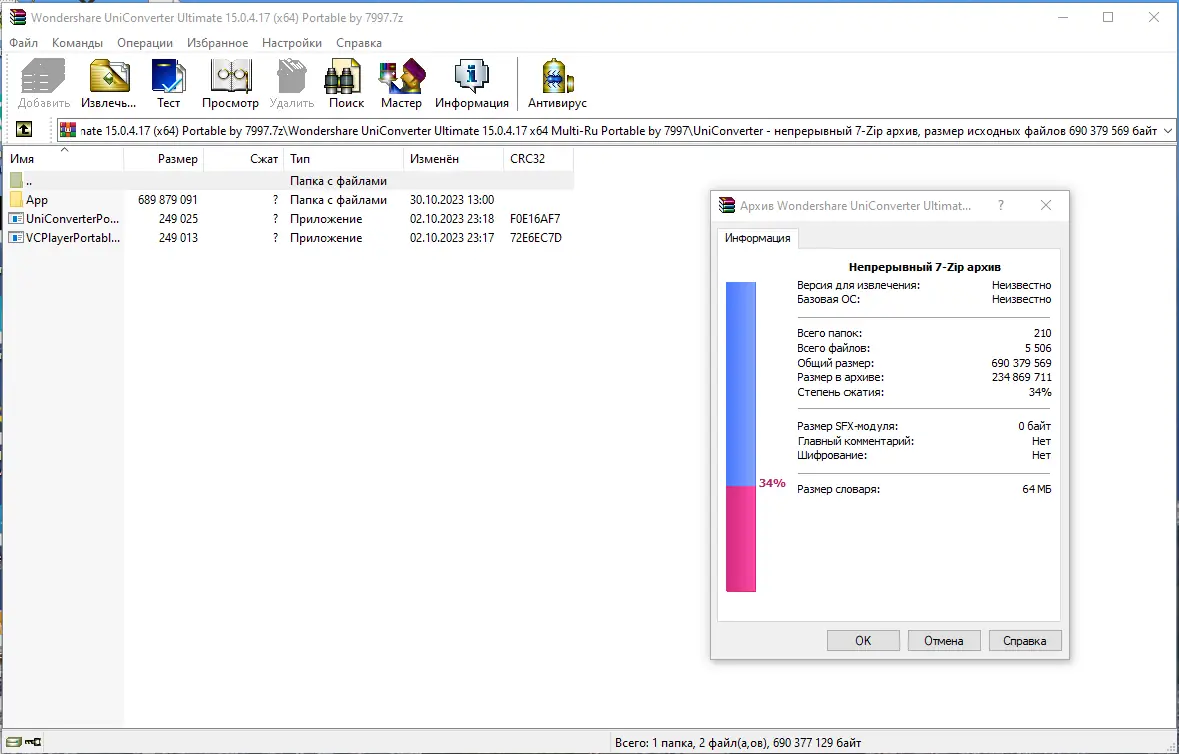The height and width of the screenshot is (754, 1179).
Task: Open the Команды menu
Action: pyautogui.click(x=78, y=43)
